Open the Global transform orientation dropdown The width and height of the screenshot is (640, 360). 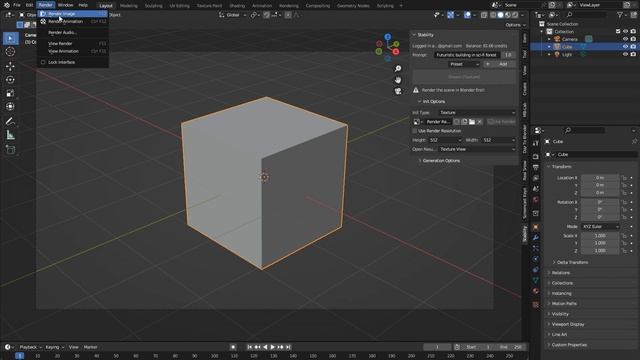click(233, 15)
